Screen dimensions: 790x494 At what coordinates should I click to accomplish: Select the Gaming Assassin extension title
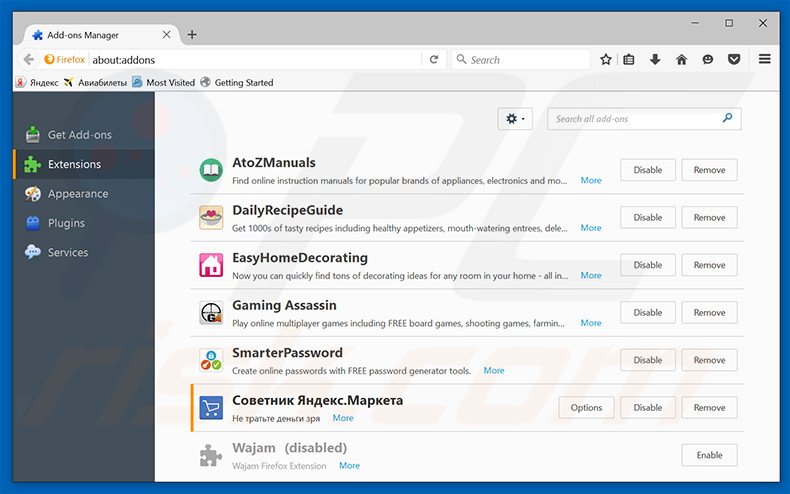click(284, 305)
